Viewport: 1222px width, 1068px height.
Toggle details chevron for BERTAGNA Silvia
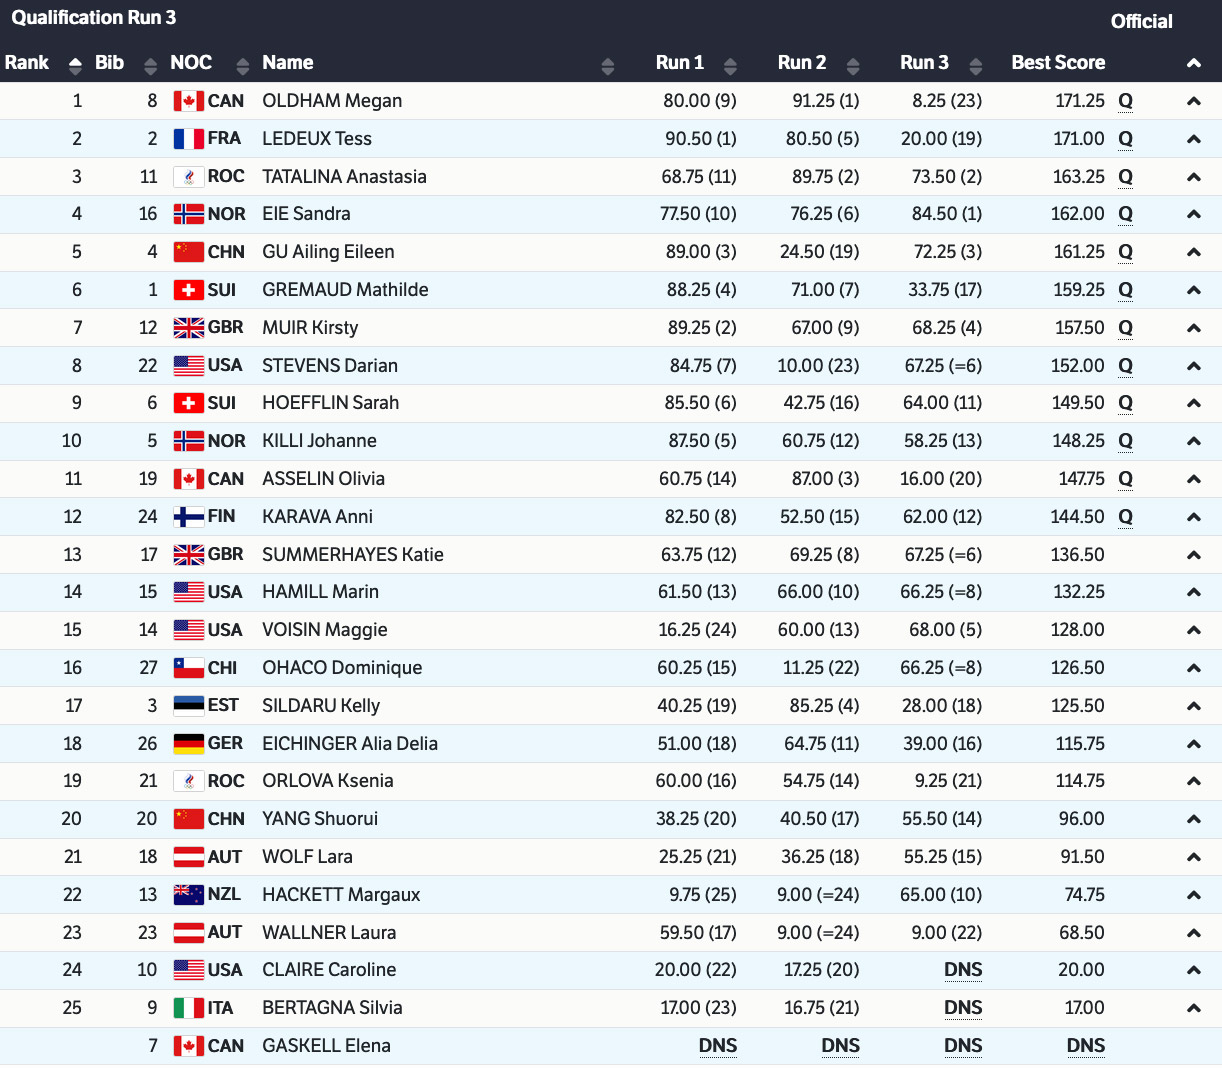1193,1008
